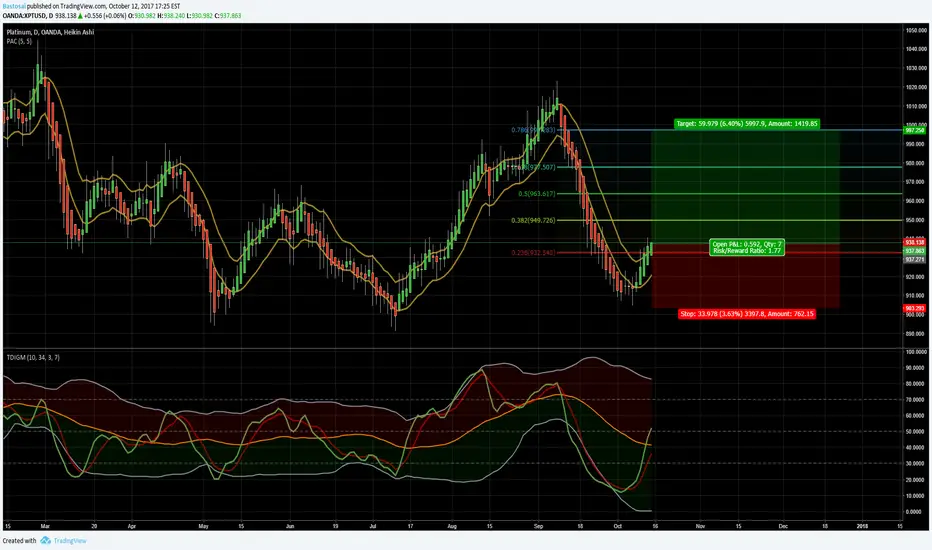Click the 50.0000 oscillator scale label
Viewport: 932px width, 550px height.
(x=916, y=432)
